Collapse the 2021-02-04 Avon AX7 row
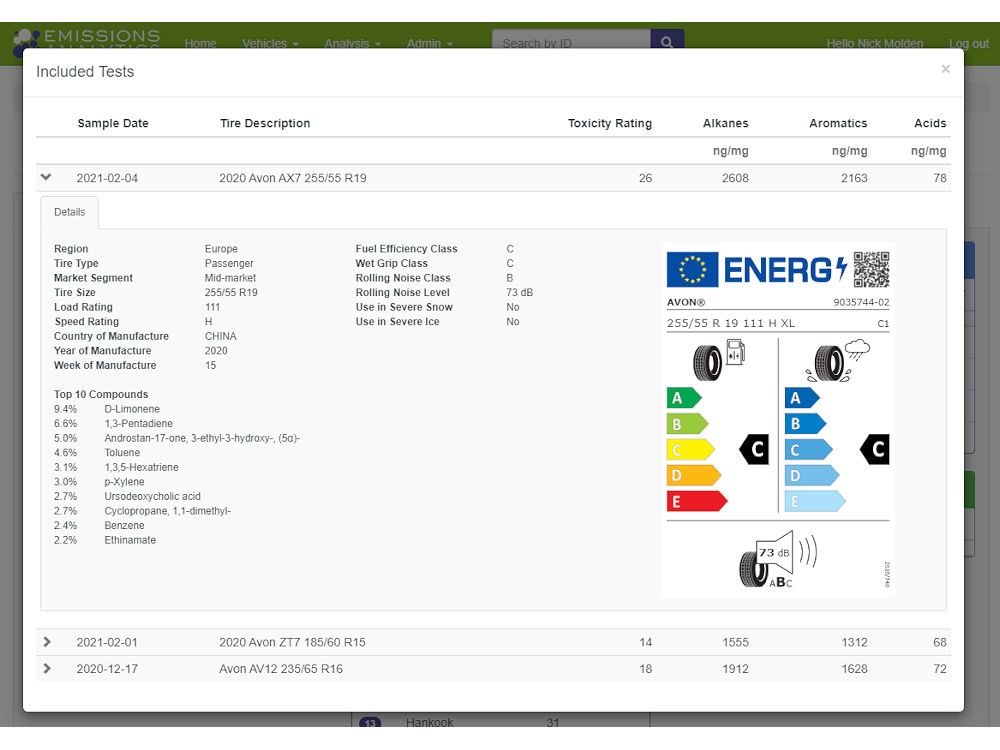The height and width of the screenshot is (750, 1000). point(46,177)
